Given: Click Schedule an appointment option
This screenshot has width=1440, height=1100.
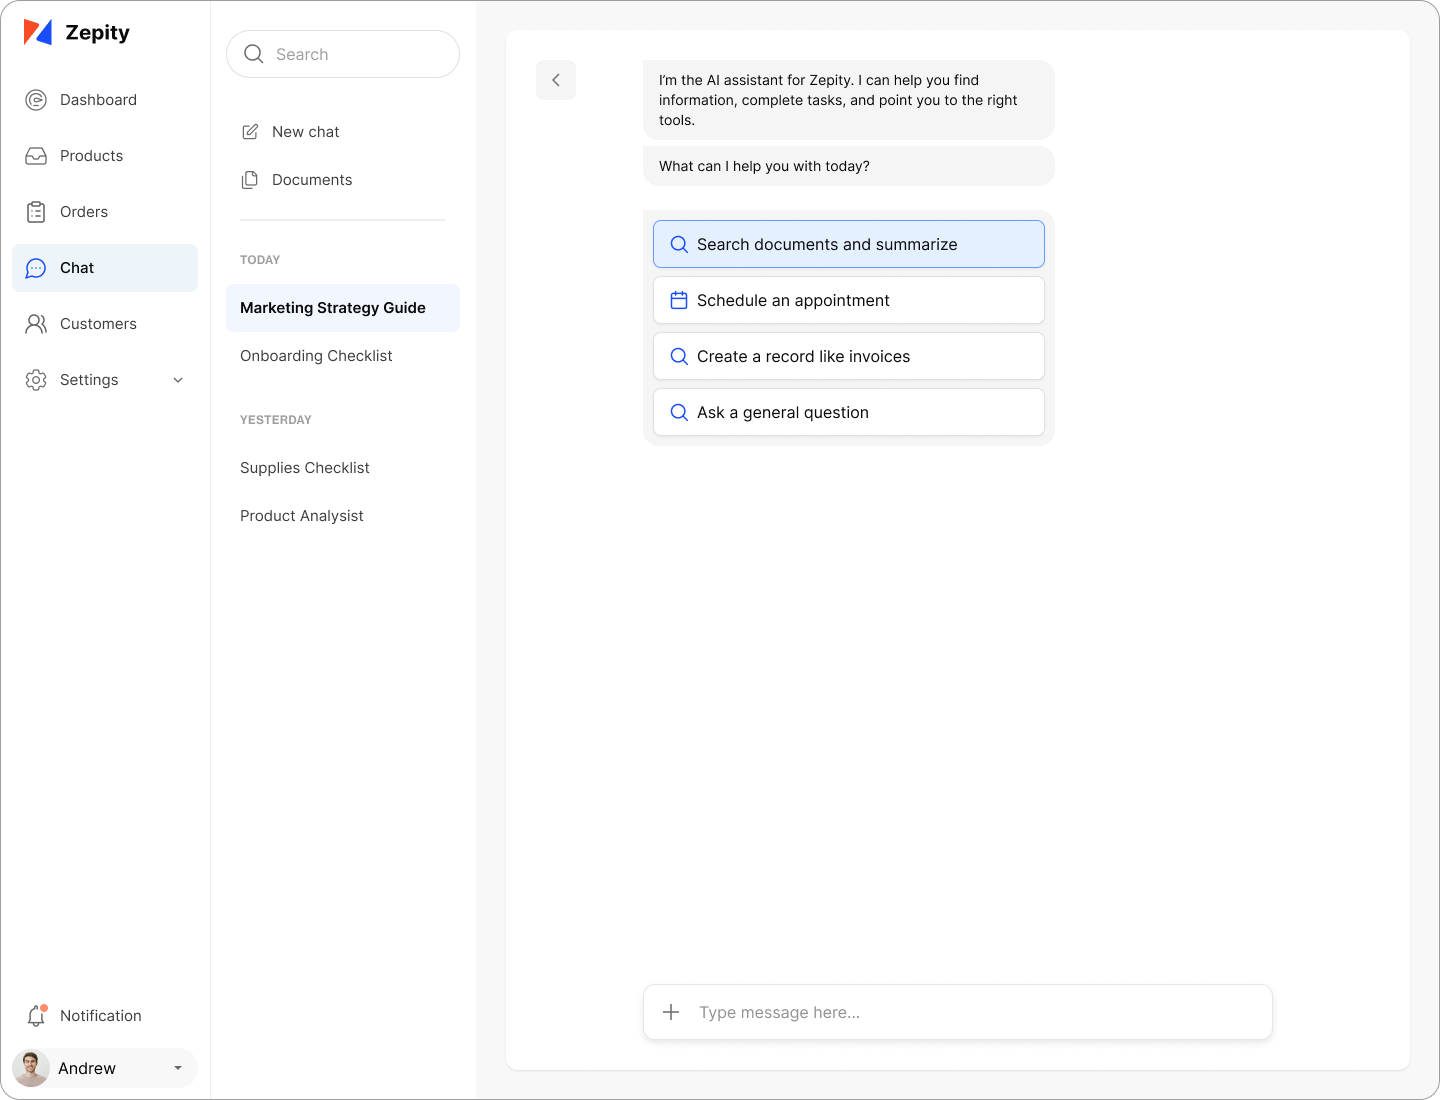Looking at the screenshot, I should [848, 300].
